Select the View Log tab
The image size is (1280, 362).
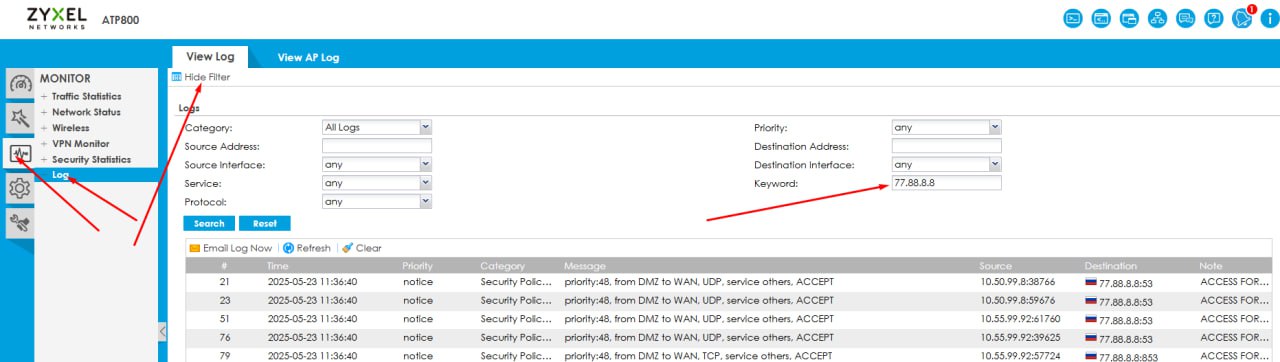[210, 57]
